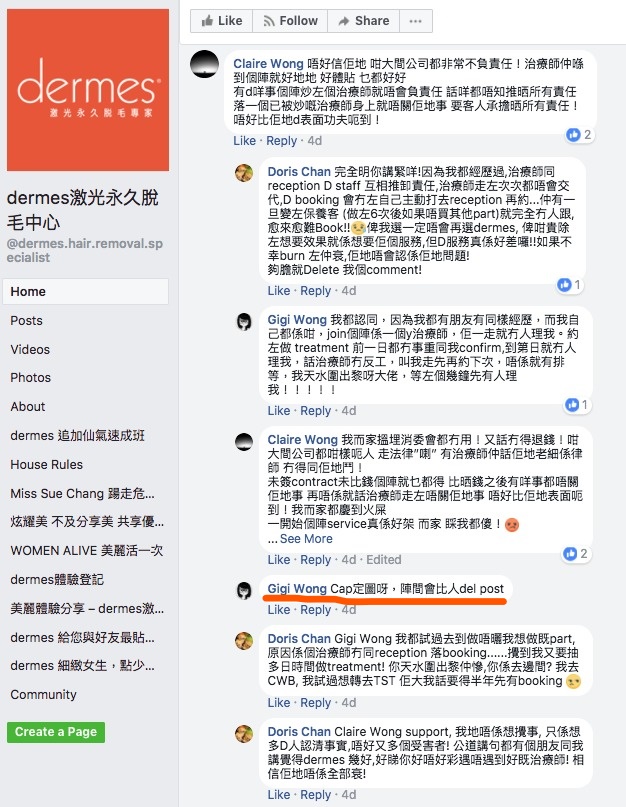
Task: Like Gigi Wong's Cap comment
Action: point(279,610)
